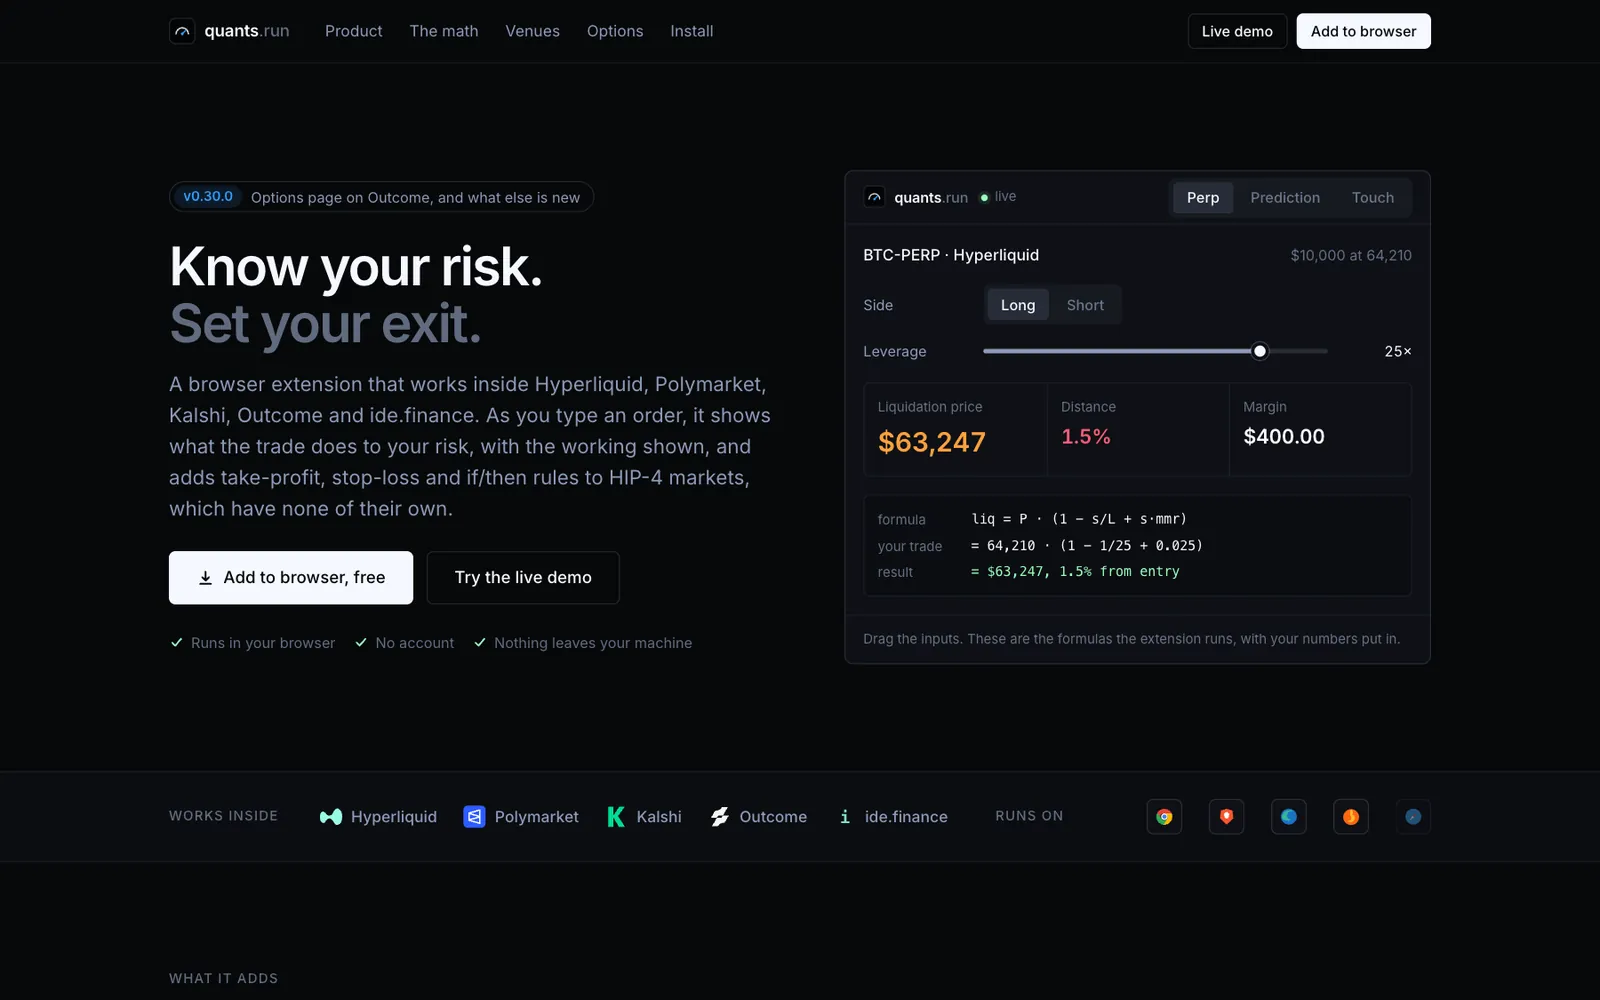Click the formula line 'liq = P · (1 − s/L + s·mmr)'
This screenshot has height=1000, width=1600.
(x=1079, y=519)
